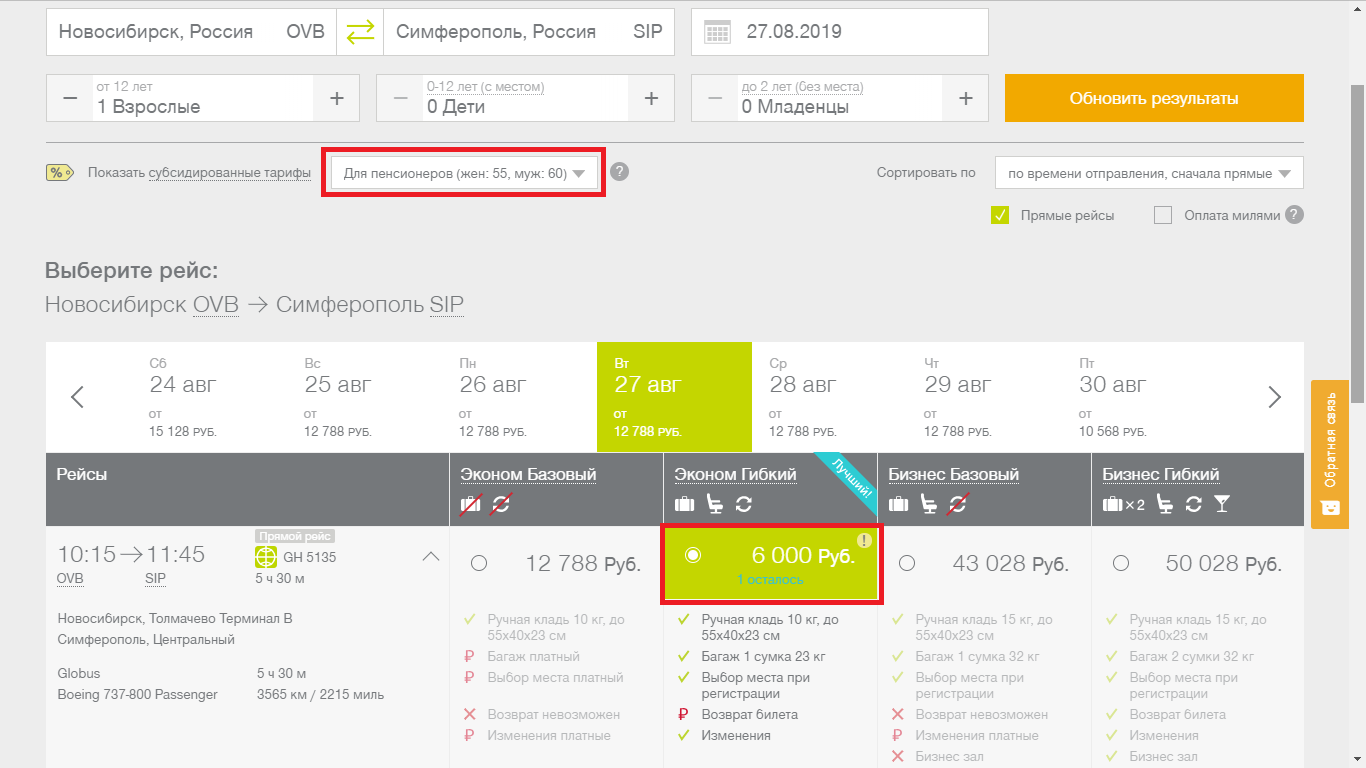Select 6 000 Руб. Эконом Гибкий fare
The width and height of the screenshot is (1366, 768).
point(693,555)
